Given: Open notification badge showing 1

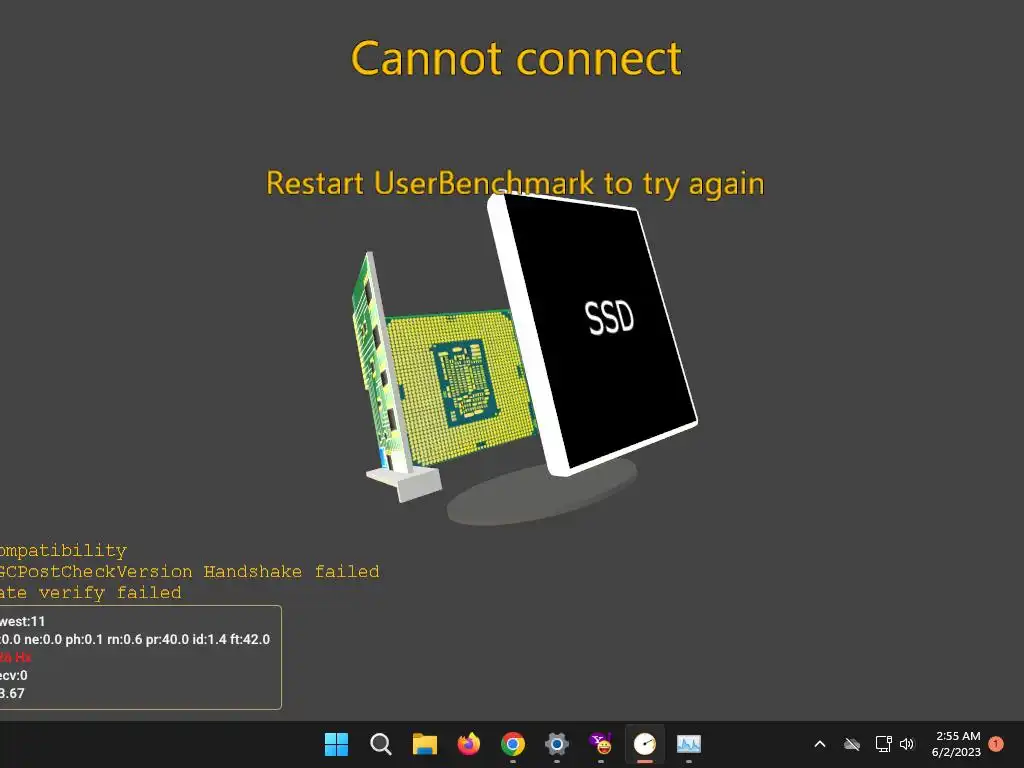Looking at the screenshot, I should (996, 744).
